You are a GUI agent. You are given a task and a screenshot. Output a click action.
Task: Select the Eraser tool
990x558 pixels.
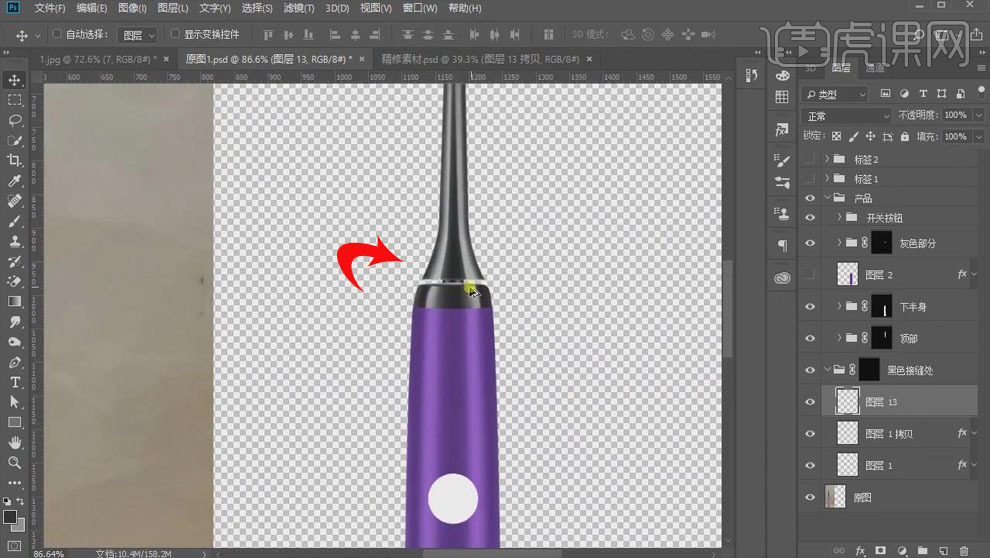tap(15, 282)
